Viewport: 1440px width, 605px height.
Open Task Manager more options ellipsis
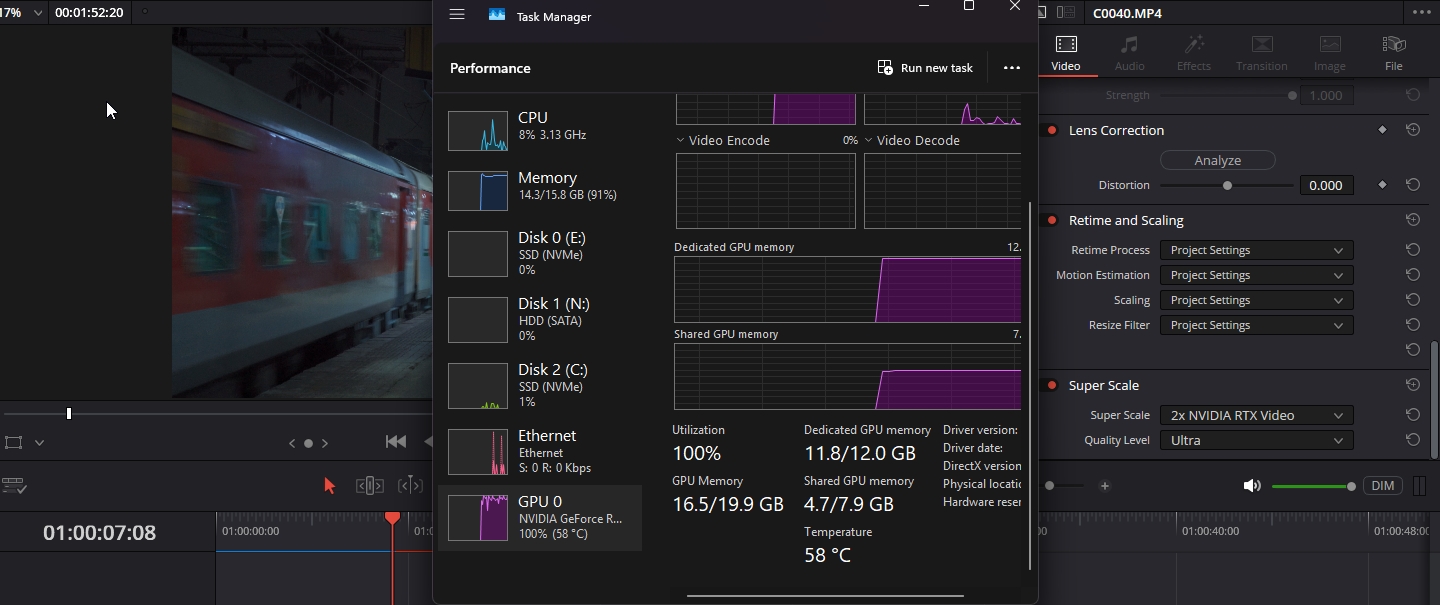coord(1011,68)
